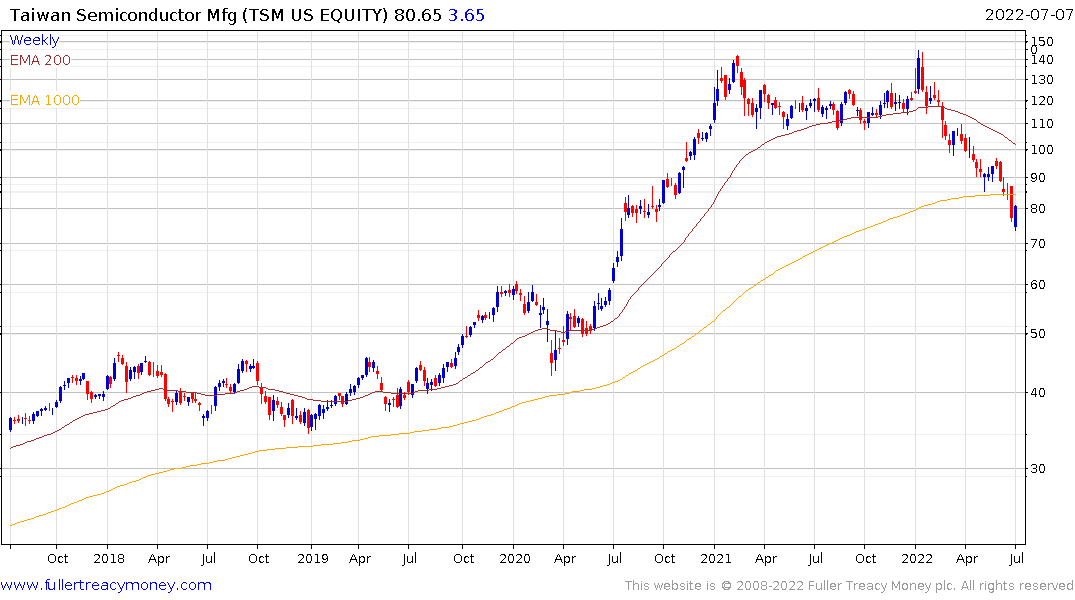The image size is (1075, 600).
Task: Click the 2022 x-axis label
Action: (x=917, y=559)
